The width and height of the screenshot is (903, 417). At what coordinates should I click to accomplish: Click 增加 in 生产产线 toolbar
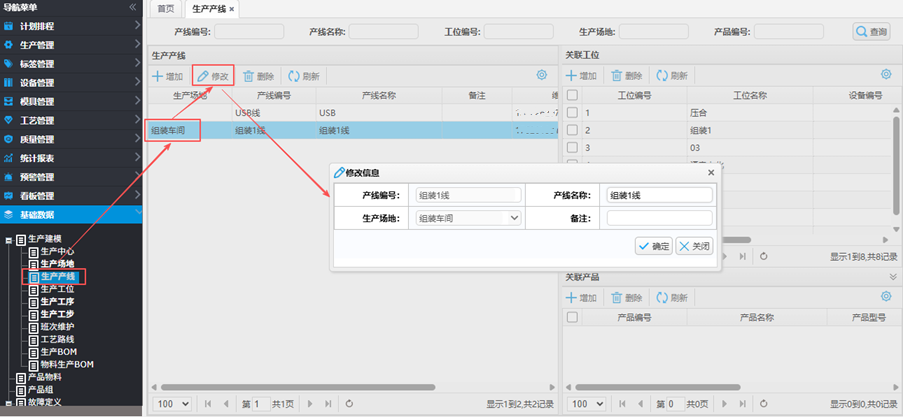pos(168,76)
